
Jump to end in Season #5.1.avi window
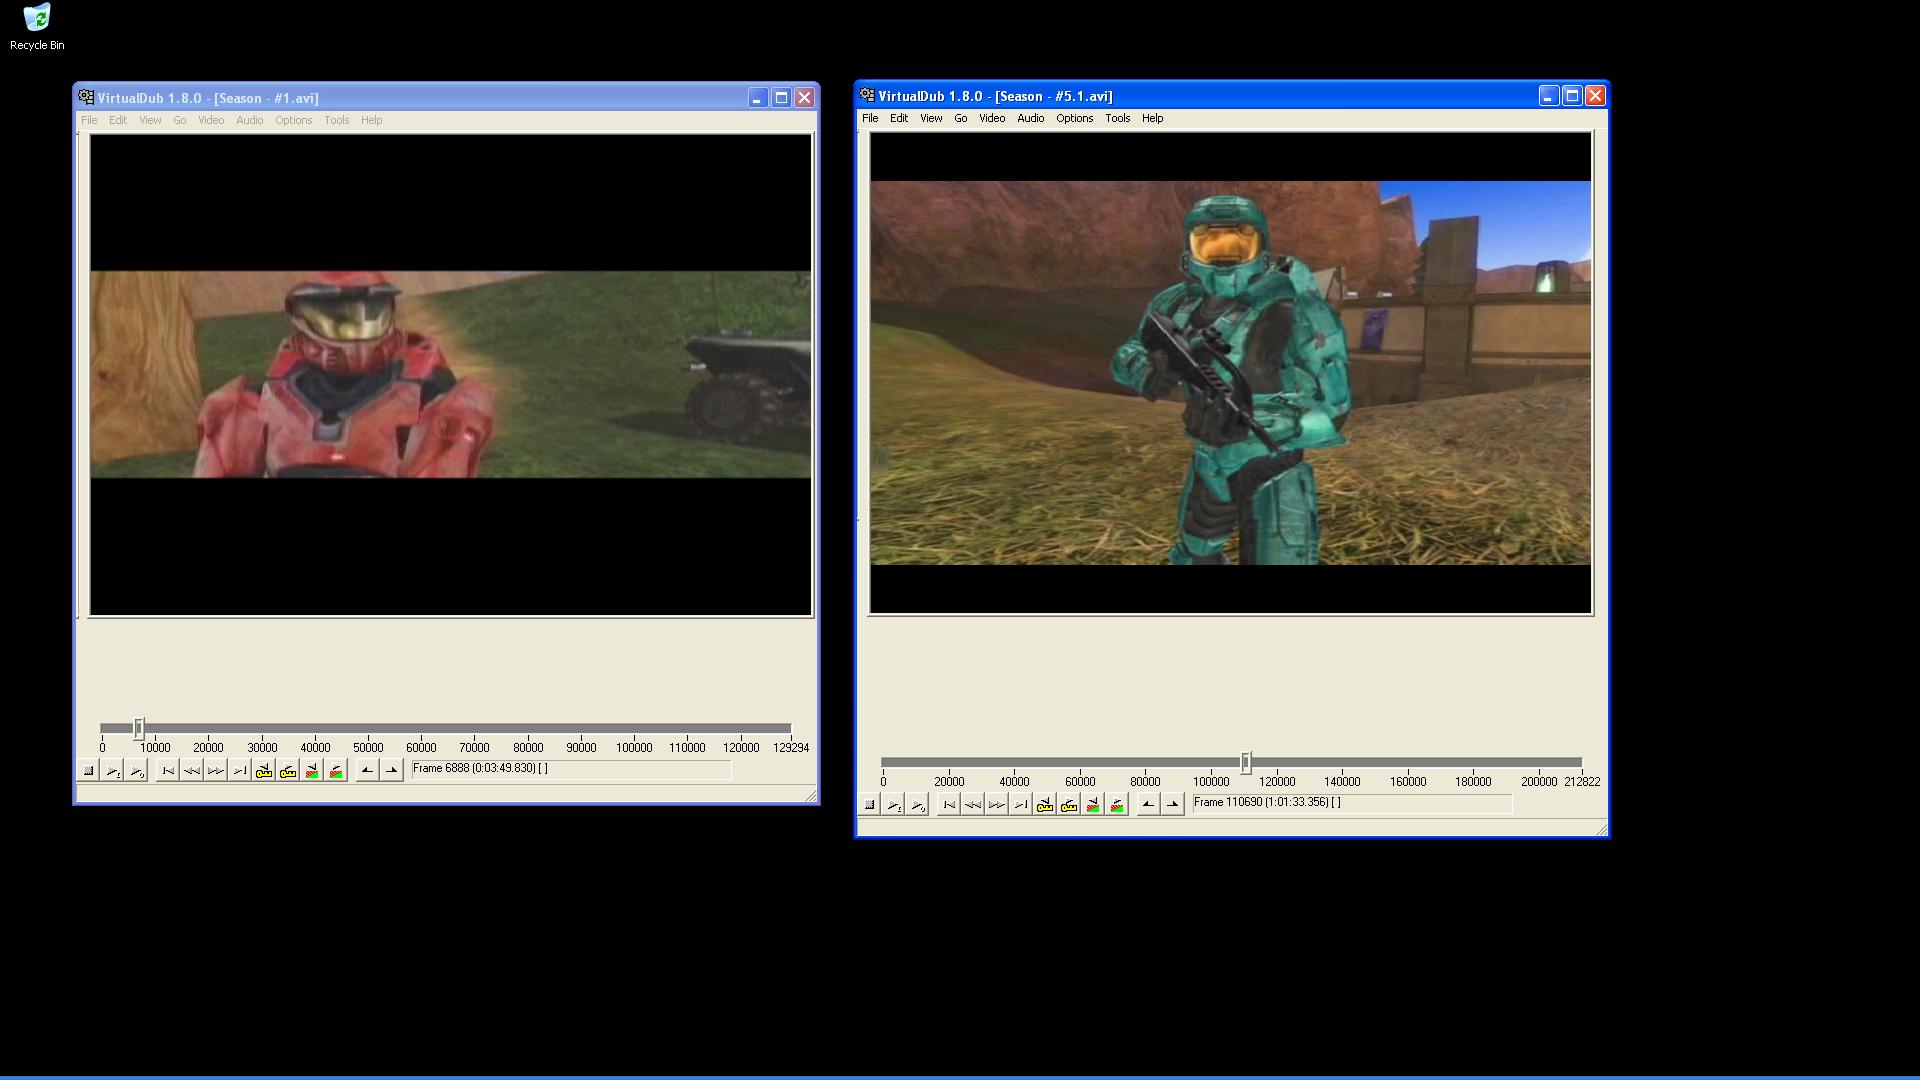click(x=1021, y=805)
